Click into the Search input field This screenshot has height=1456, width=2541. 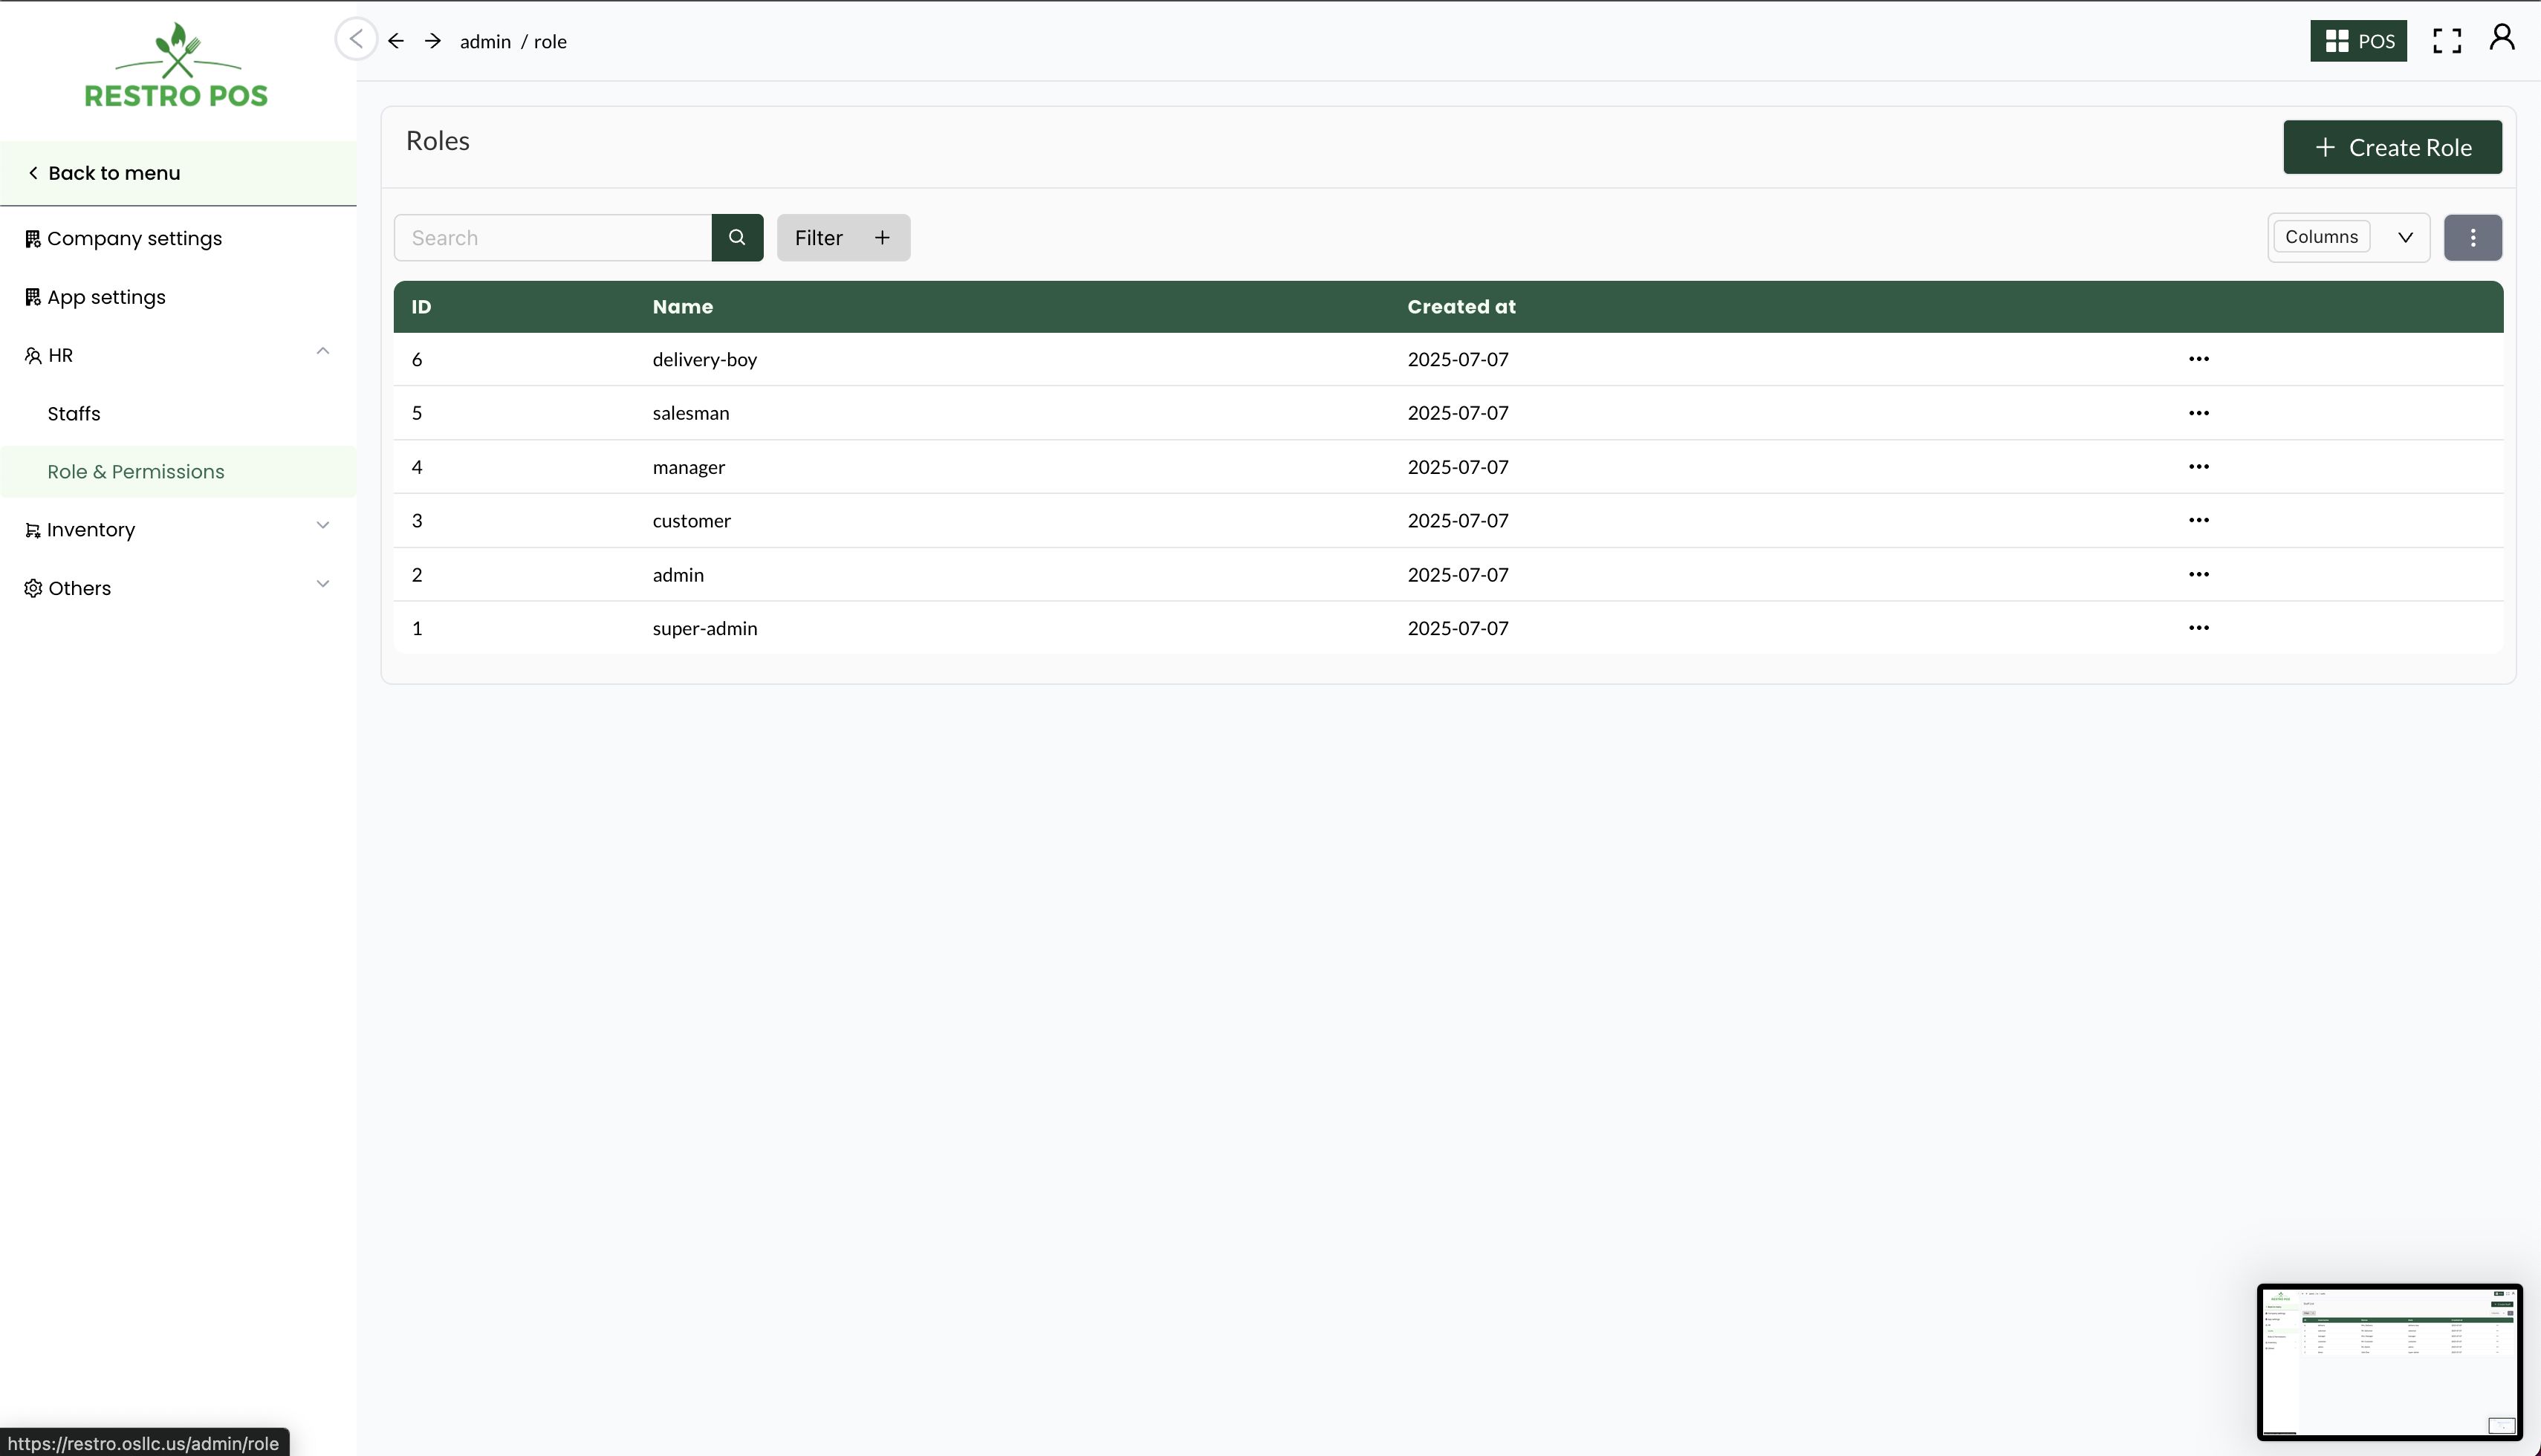point(553,237)
